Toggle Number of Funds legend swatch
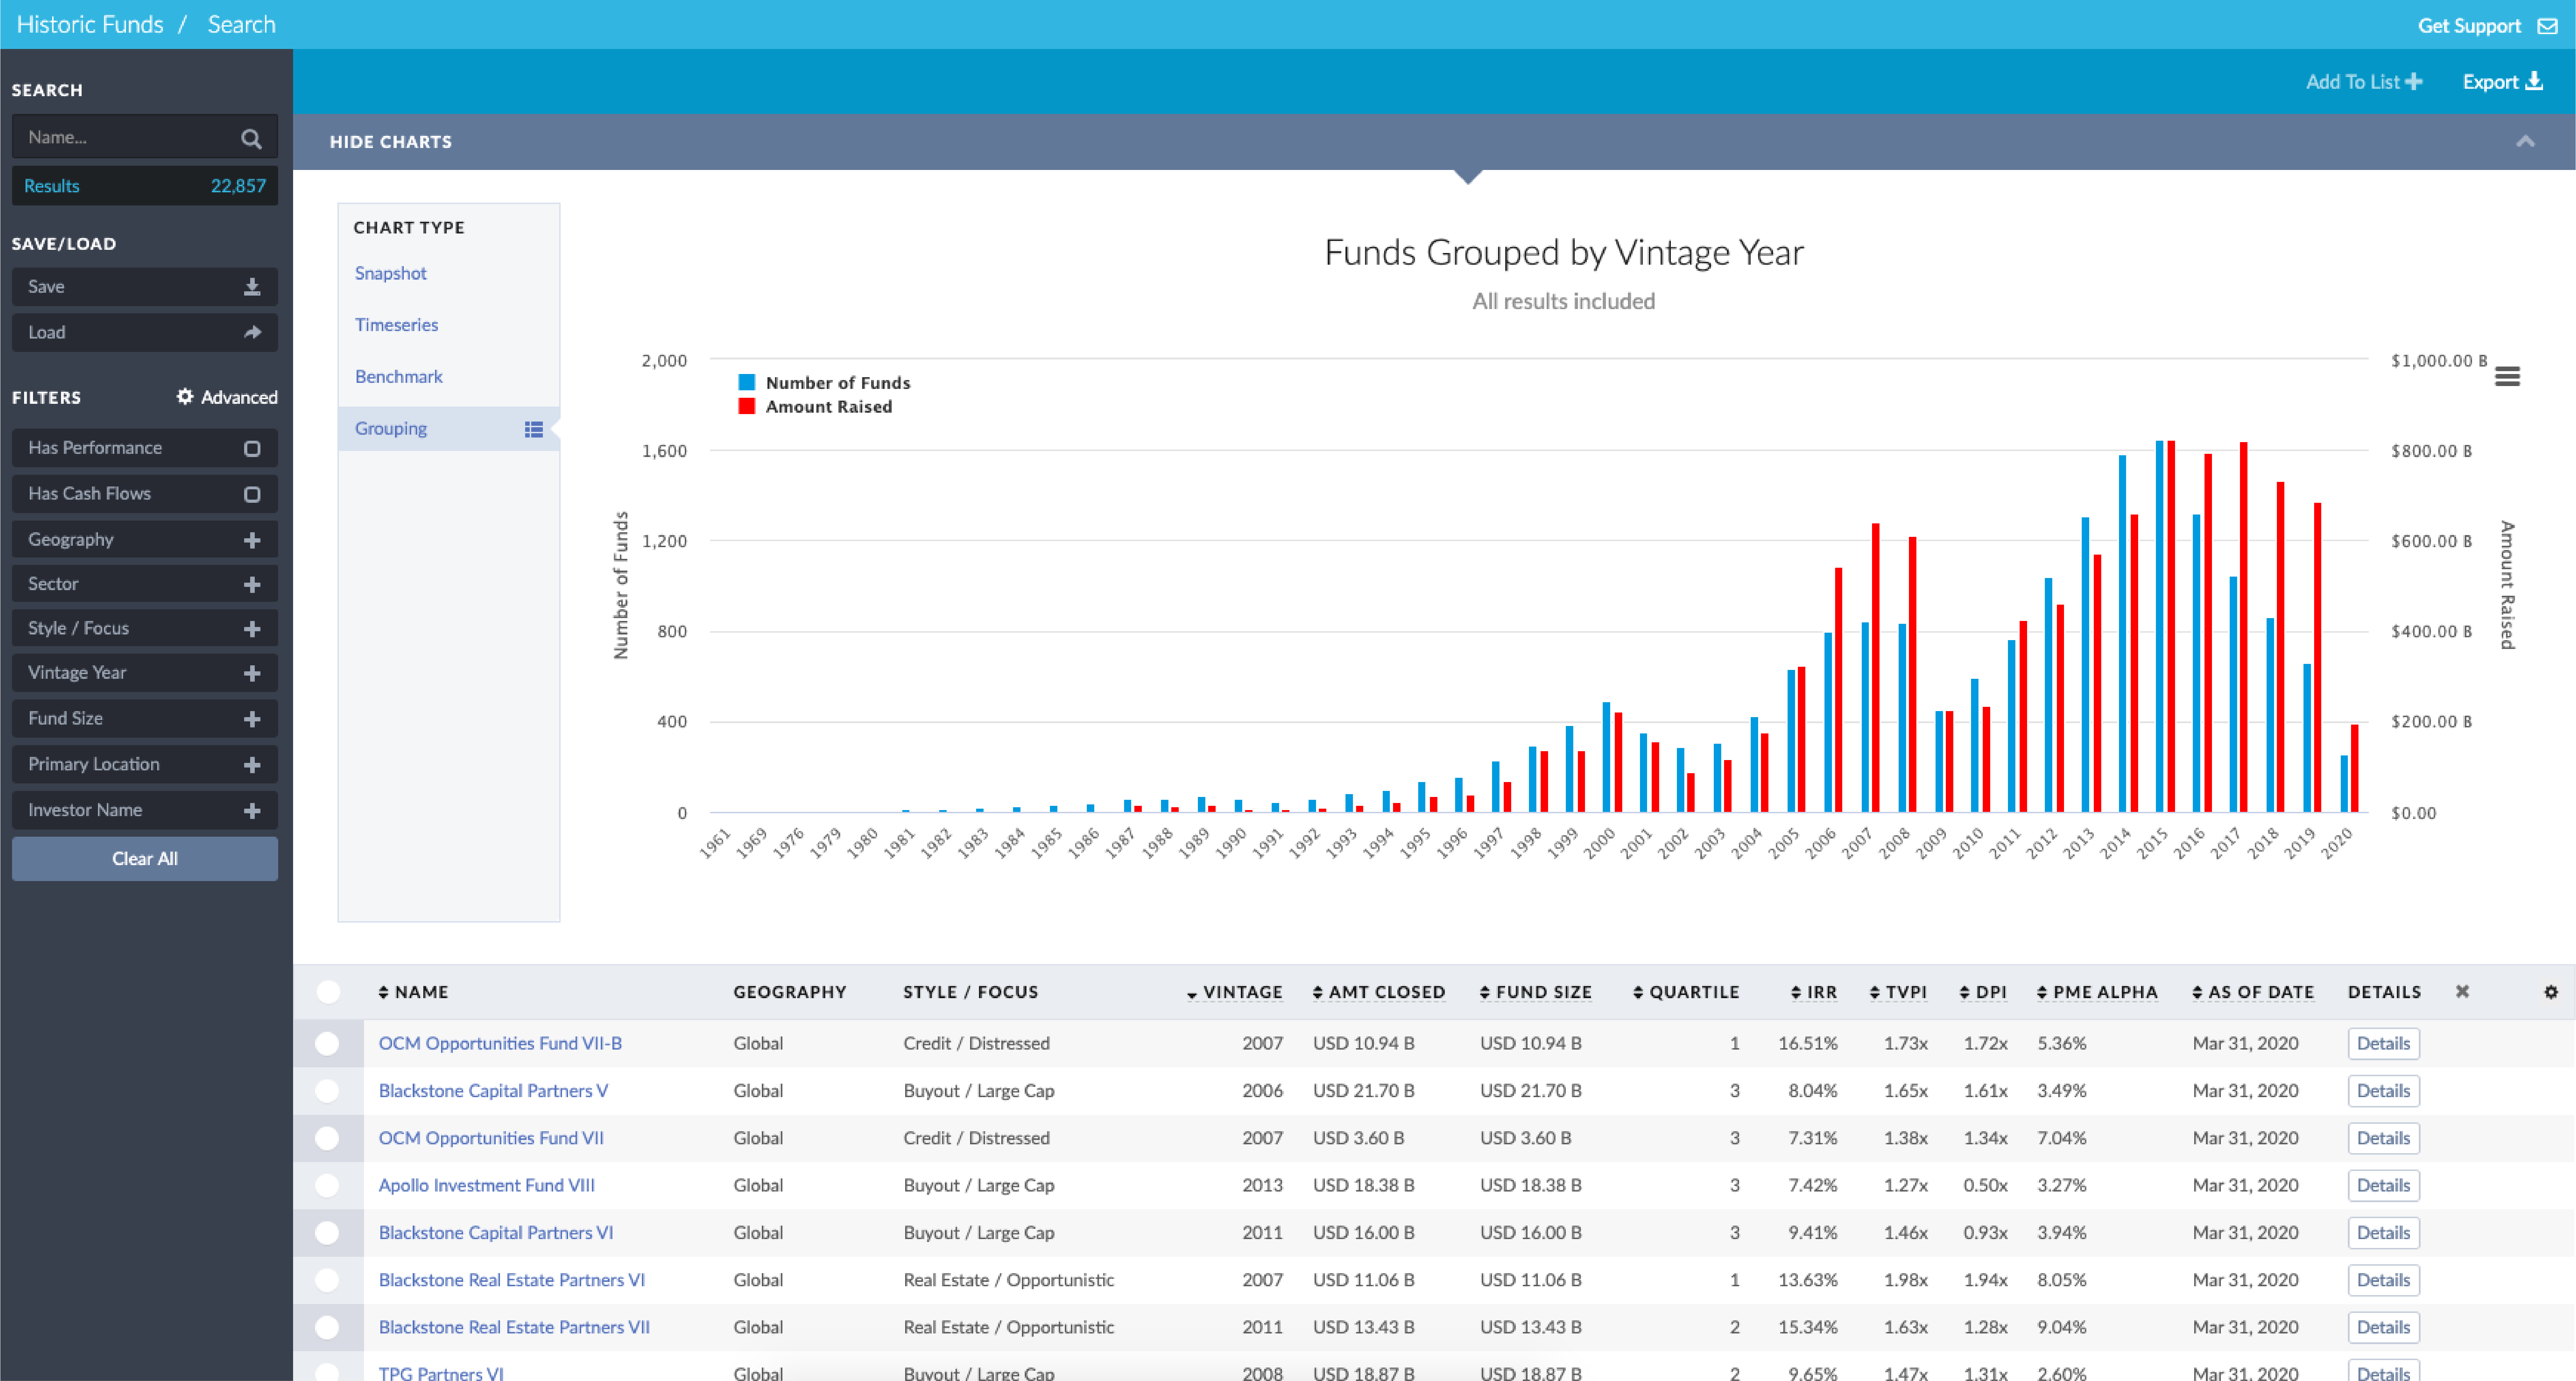This screenshot has height=1381, width=2576. pyautogui.click(x=747, y=382)
